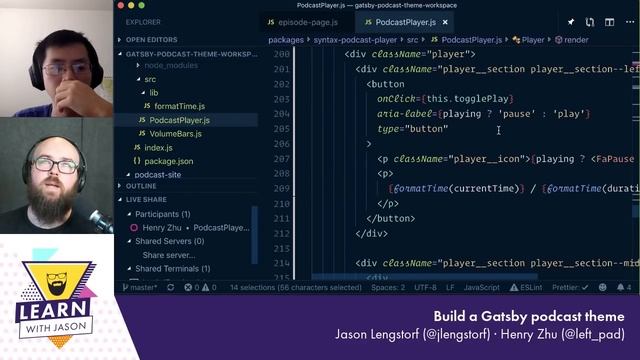Click line number 210 in the gutter
Screen dimensions: 640x360
coord(282,203)
